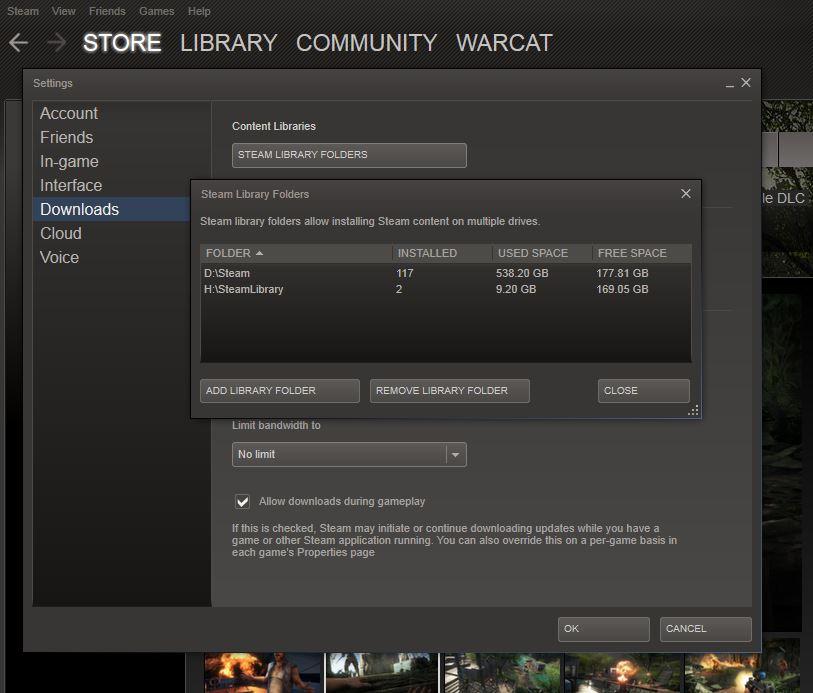Click CLOSE in library folders dialog
The width and height of the screenshot is (813, 693).
643,391
